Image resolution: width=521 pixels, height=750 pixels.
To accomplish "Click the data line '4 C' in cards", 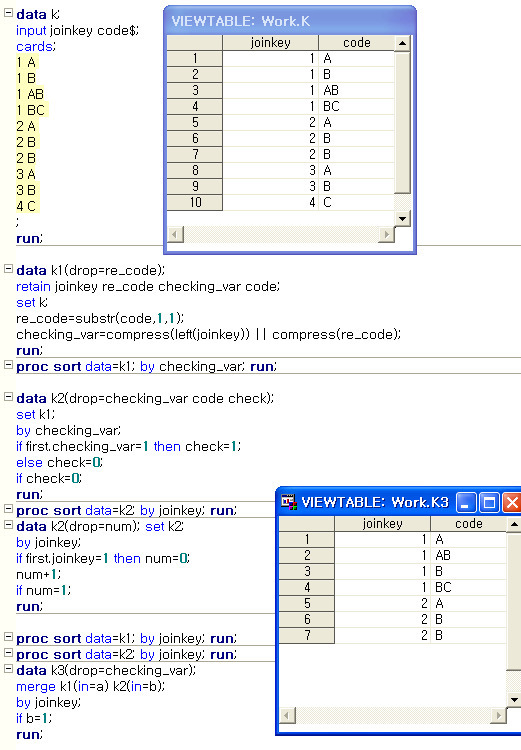I will pos(26,206).
